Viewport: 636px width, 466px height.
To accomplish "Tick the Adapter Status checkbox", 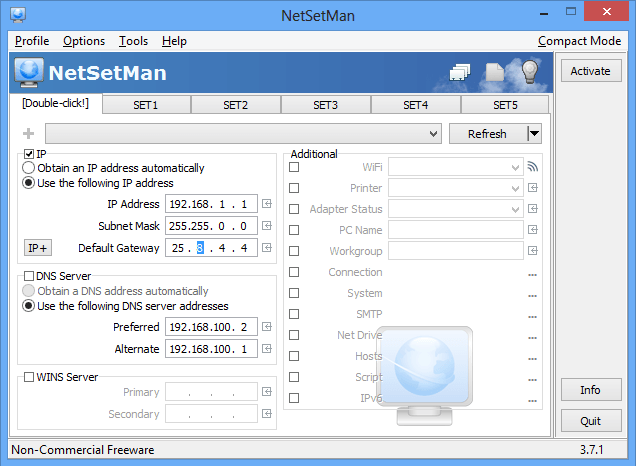I will 294,209.
